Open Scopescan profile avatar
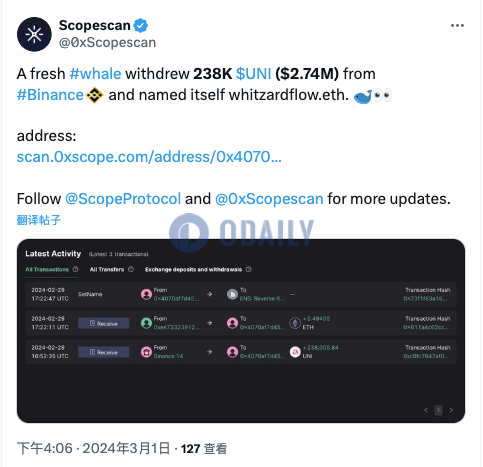This screenshot has height=467, width=483. [34, 34]
